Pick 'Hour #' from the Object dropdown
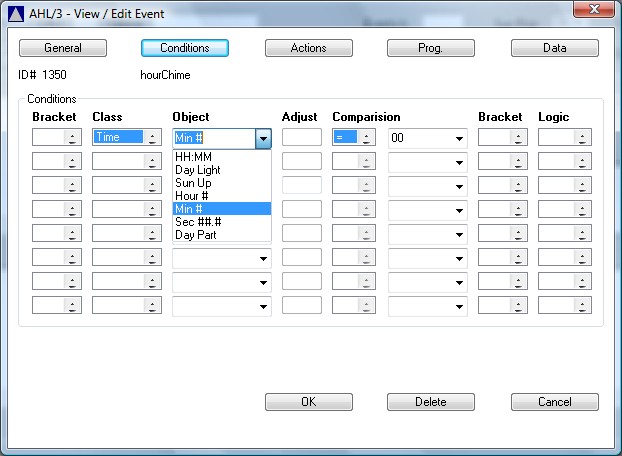The height and width of the screenshot is (456, 622). pos(221,196)
